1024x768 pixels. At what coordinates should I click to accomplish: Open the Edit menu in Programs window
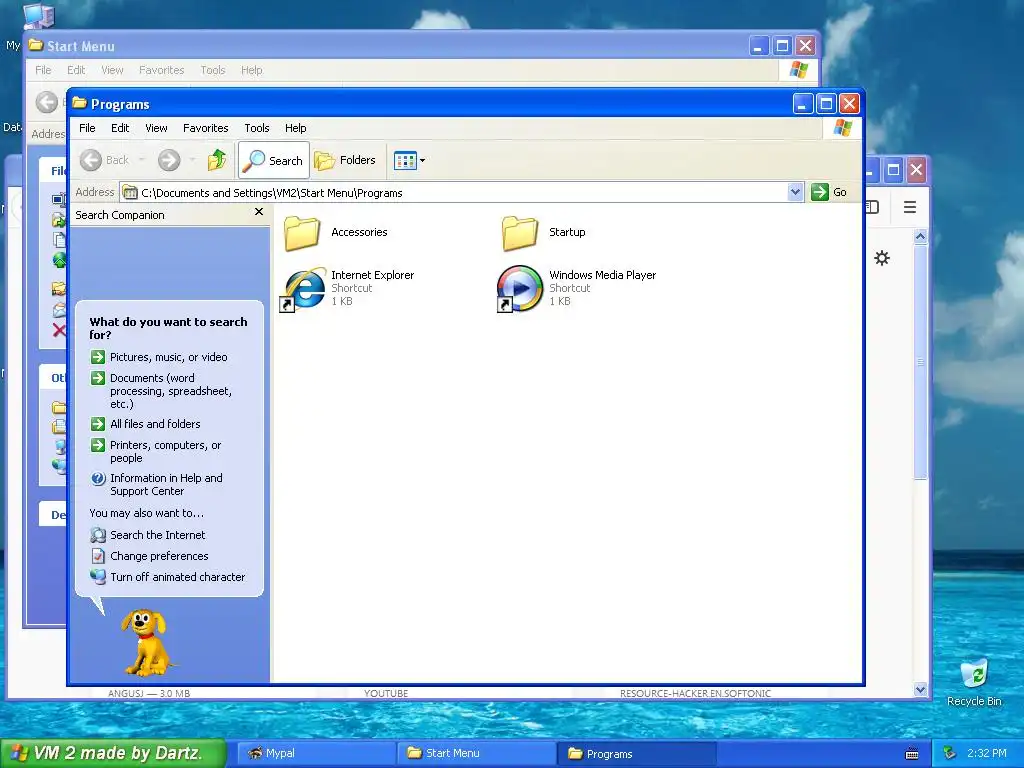(x=120, y=128)
